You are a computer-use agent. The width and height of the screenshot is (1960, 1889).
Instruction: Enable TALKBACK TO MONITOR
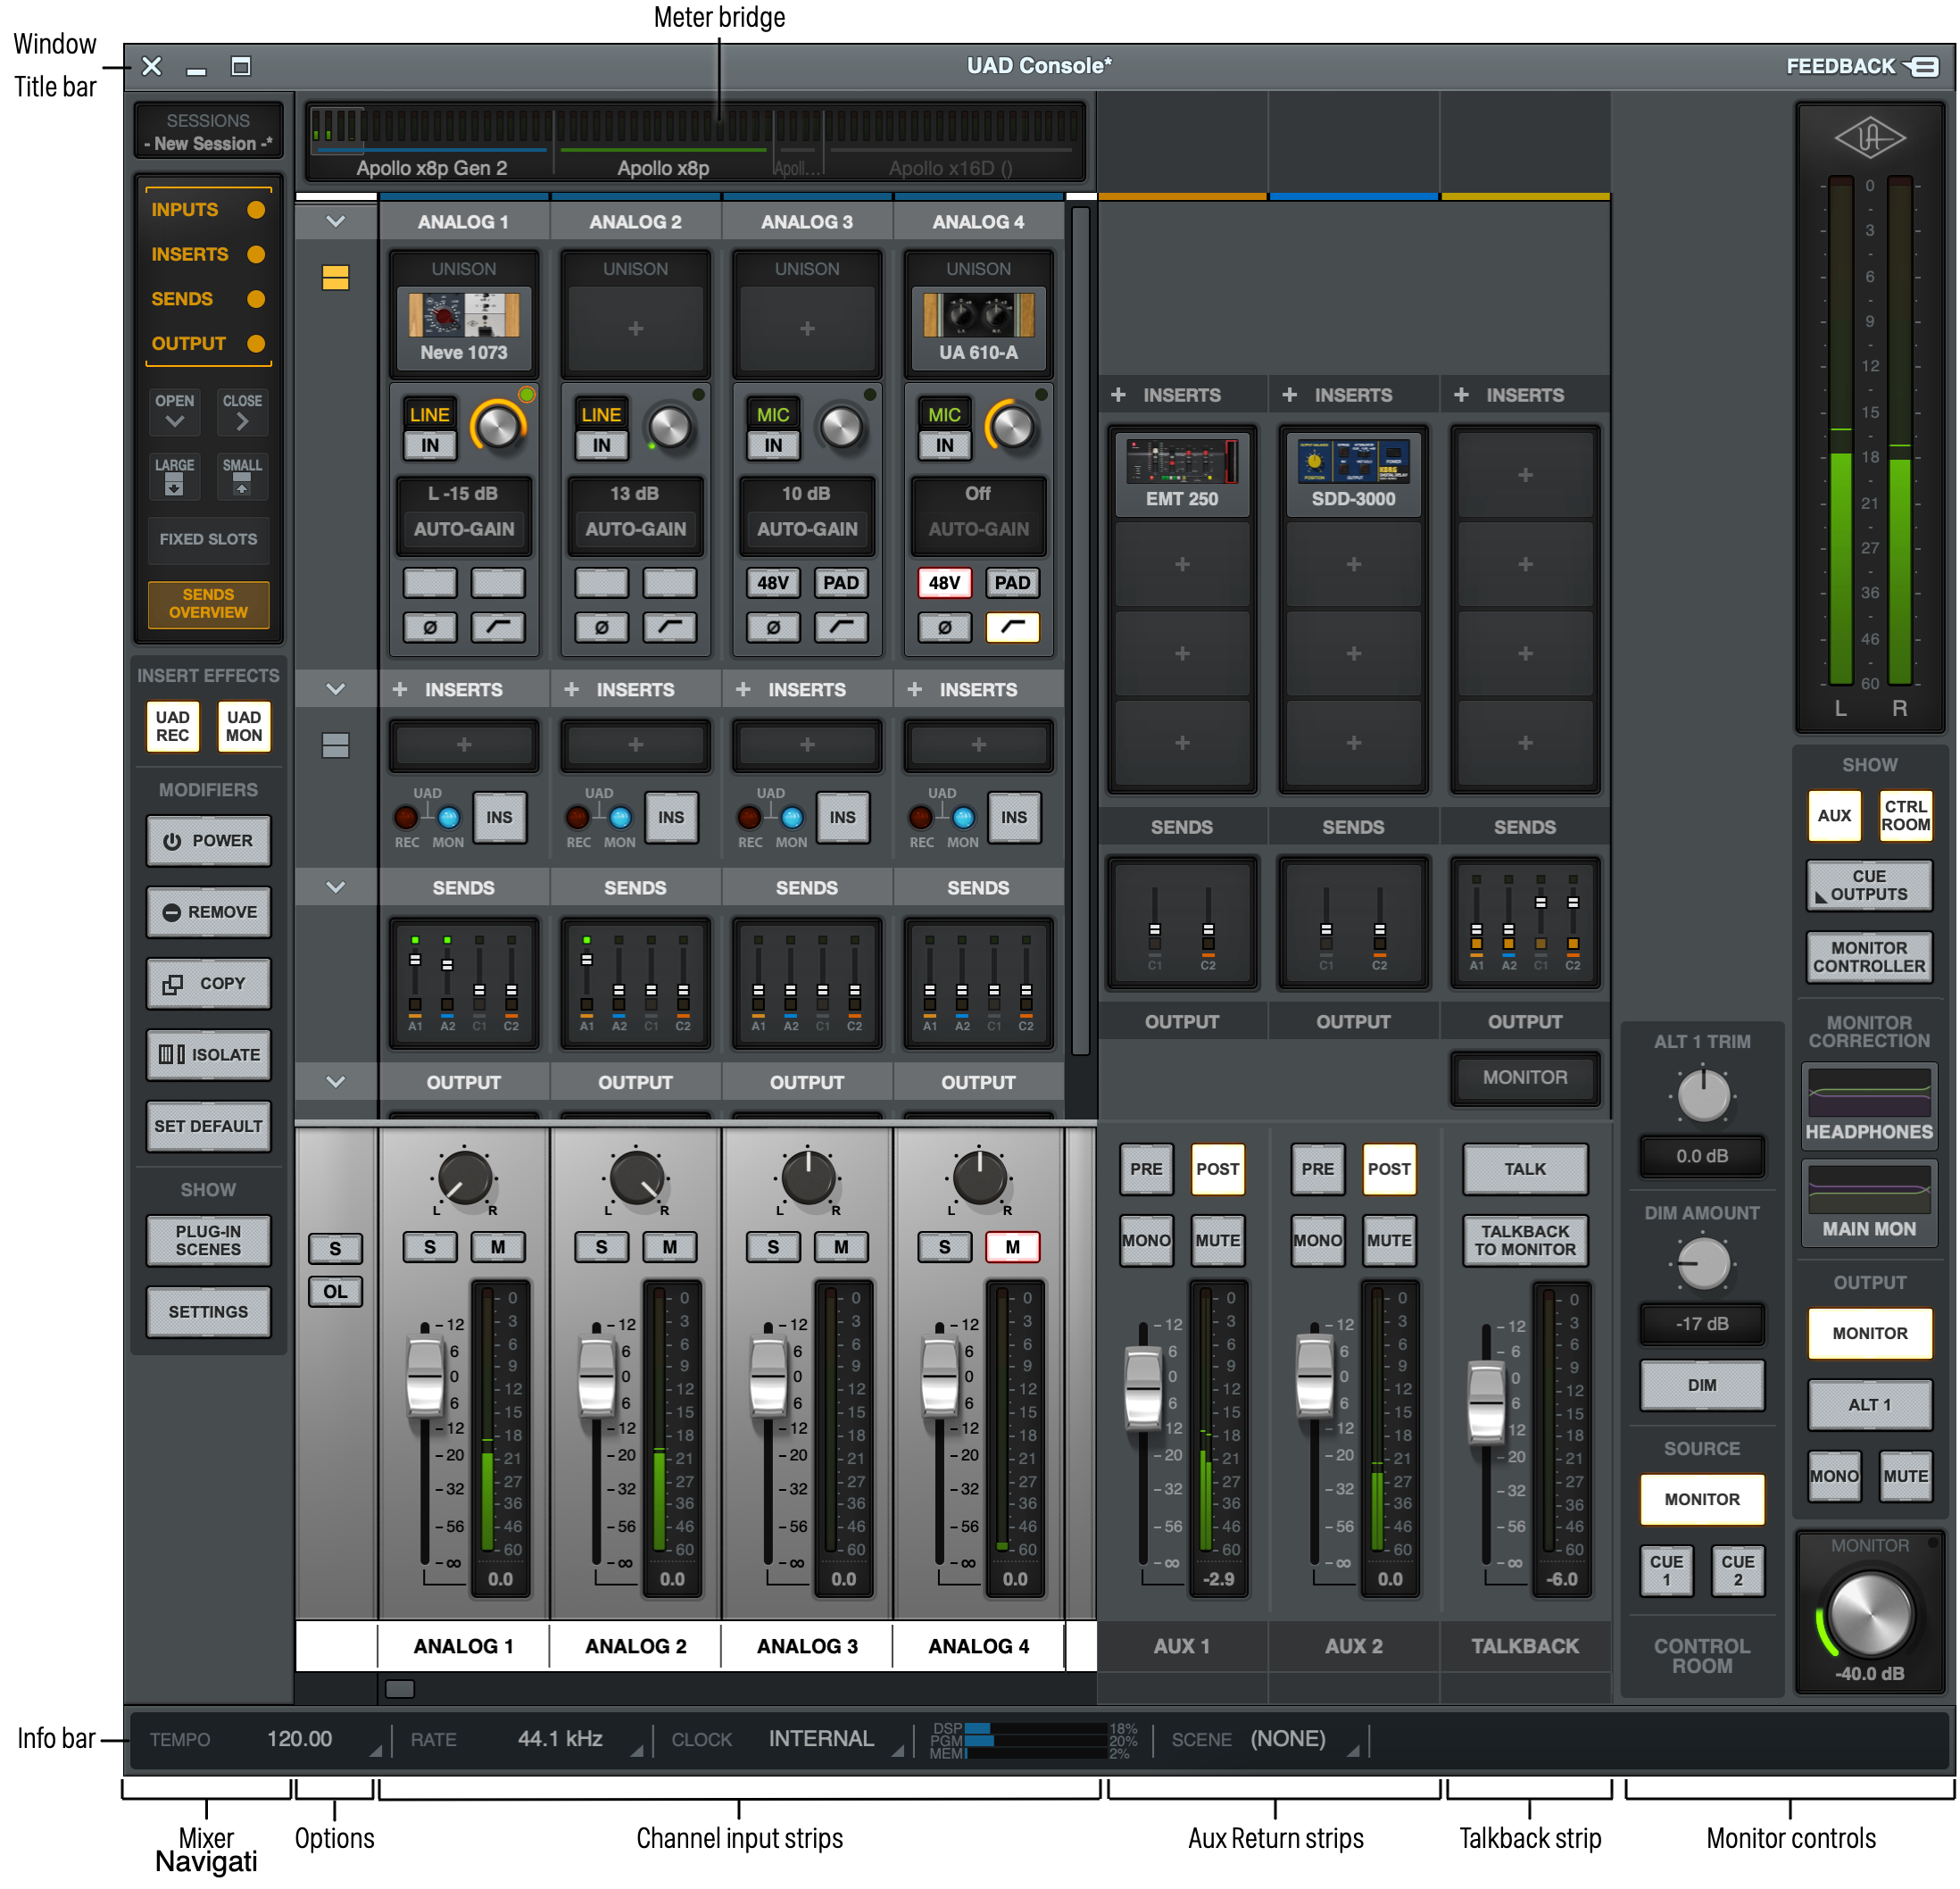click(x=1524, y=1240)
